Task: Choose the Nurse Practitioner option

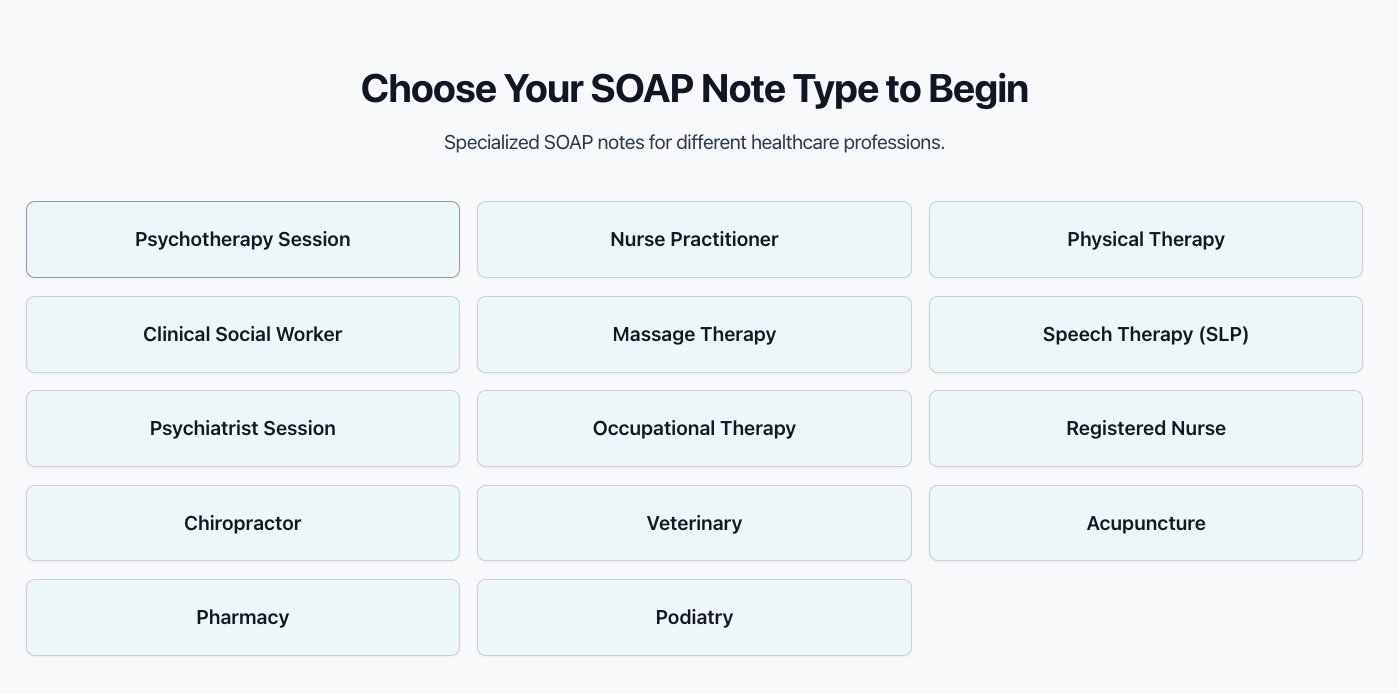Action: 694,239
